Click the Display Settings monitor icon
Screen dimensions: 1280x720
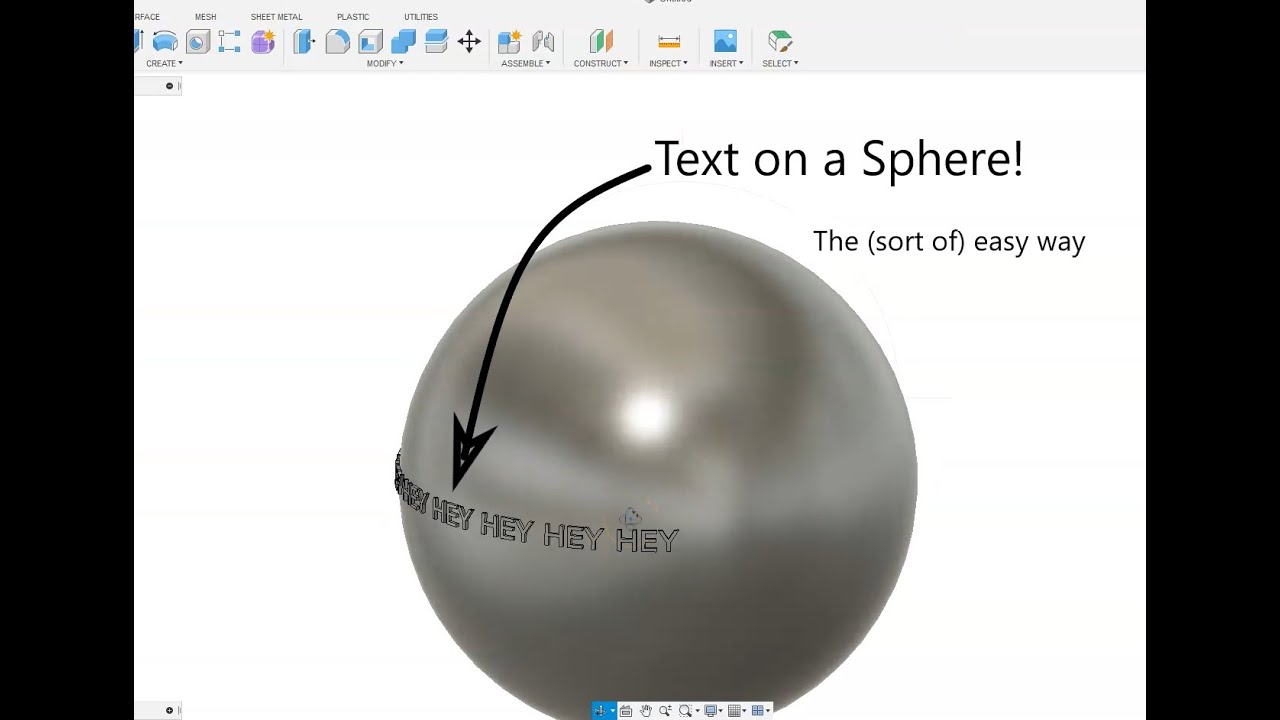coord(710,711)
